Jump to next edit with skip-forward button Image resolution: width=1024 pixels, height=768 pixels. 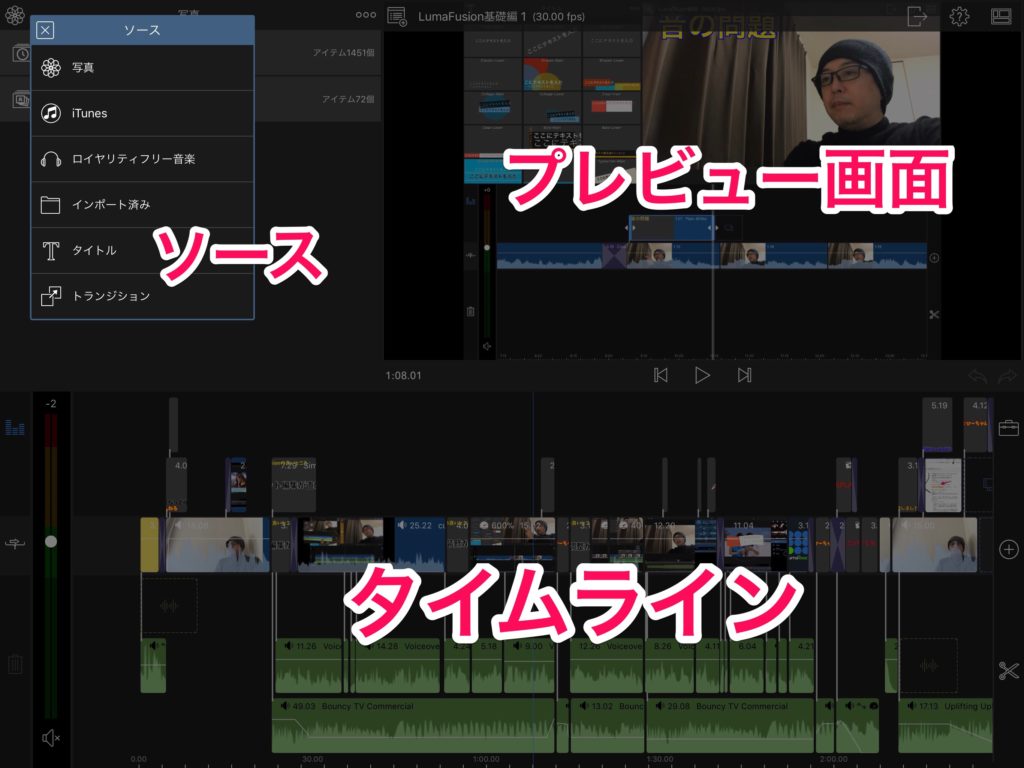pos(744,375)
